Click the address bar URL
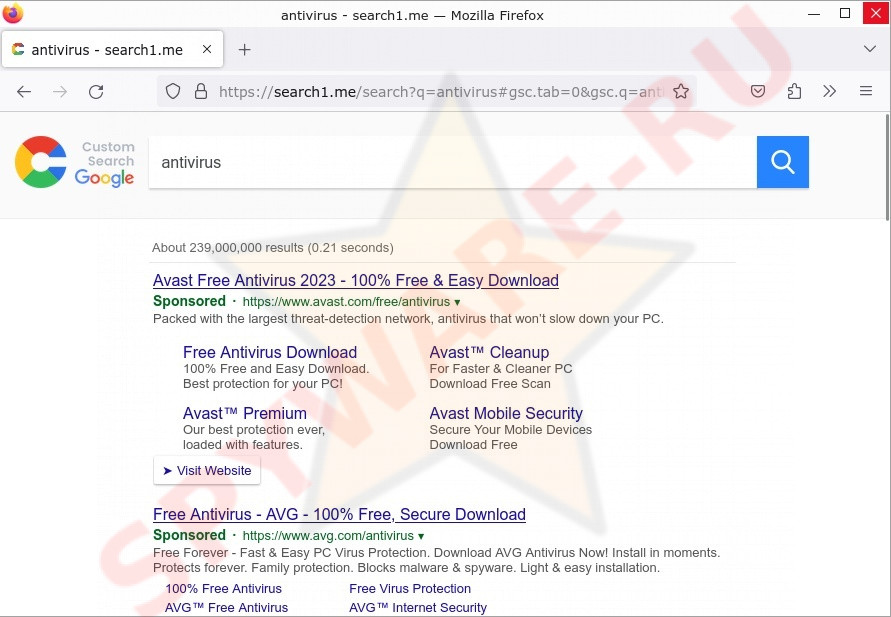This screenshot has width=891, height=617. [x=440, y=91]
